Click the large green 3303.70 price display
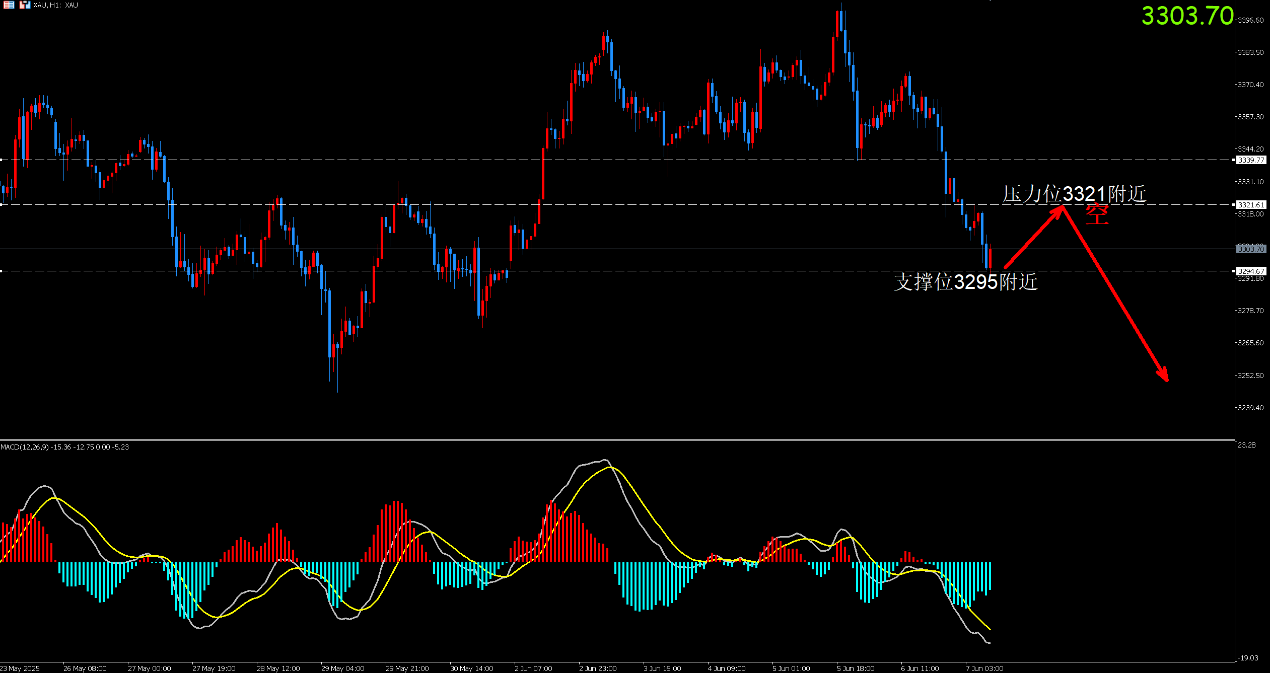Image resolution: width=1270 pixels, height=673 pixels. point(1189,15)
